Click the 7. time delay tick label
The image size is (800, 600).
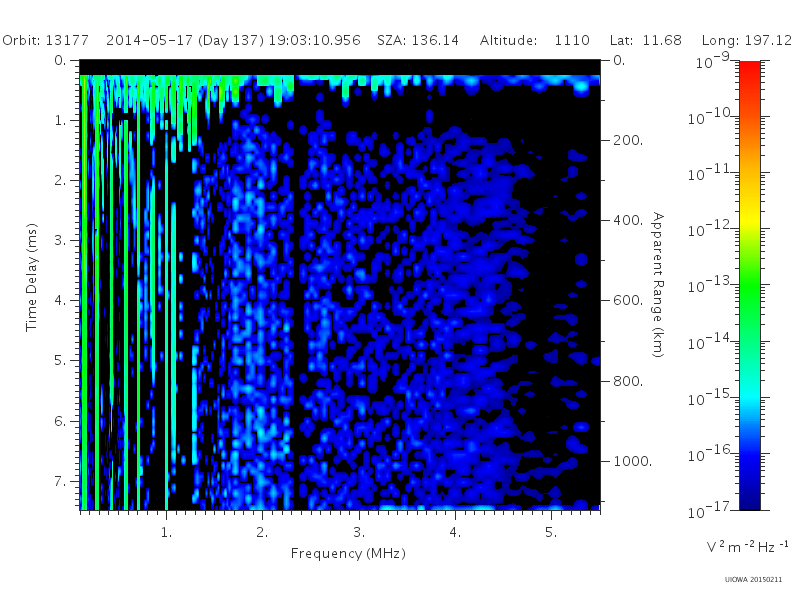(60, 481)
